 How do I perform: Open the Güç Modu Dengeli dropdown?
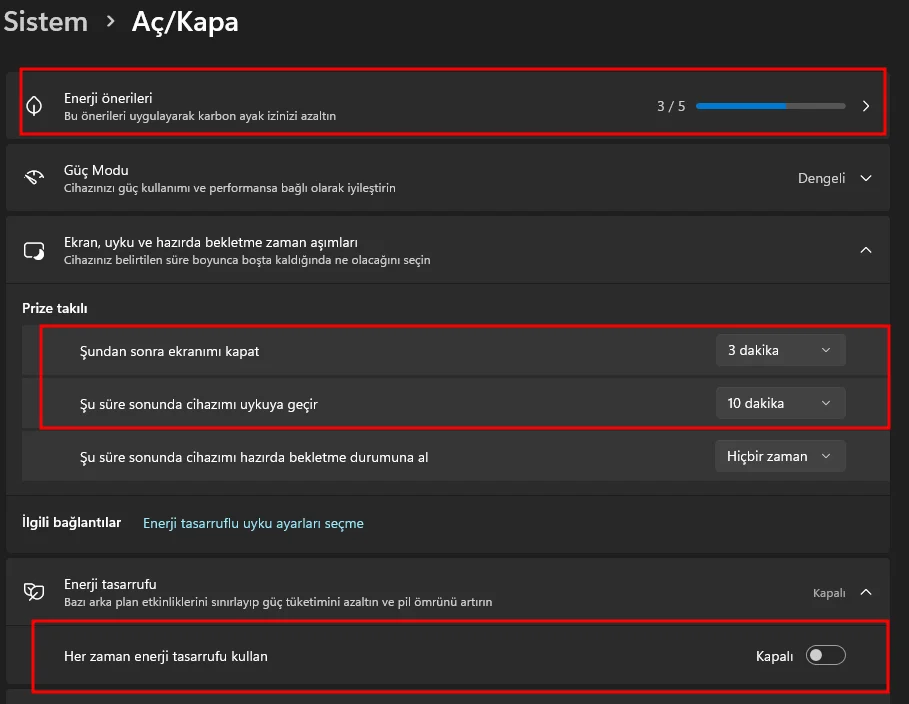click(834, 178)
